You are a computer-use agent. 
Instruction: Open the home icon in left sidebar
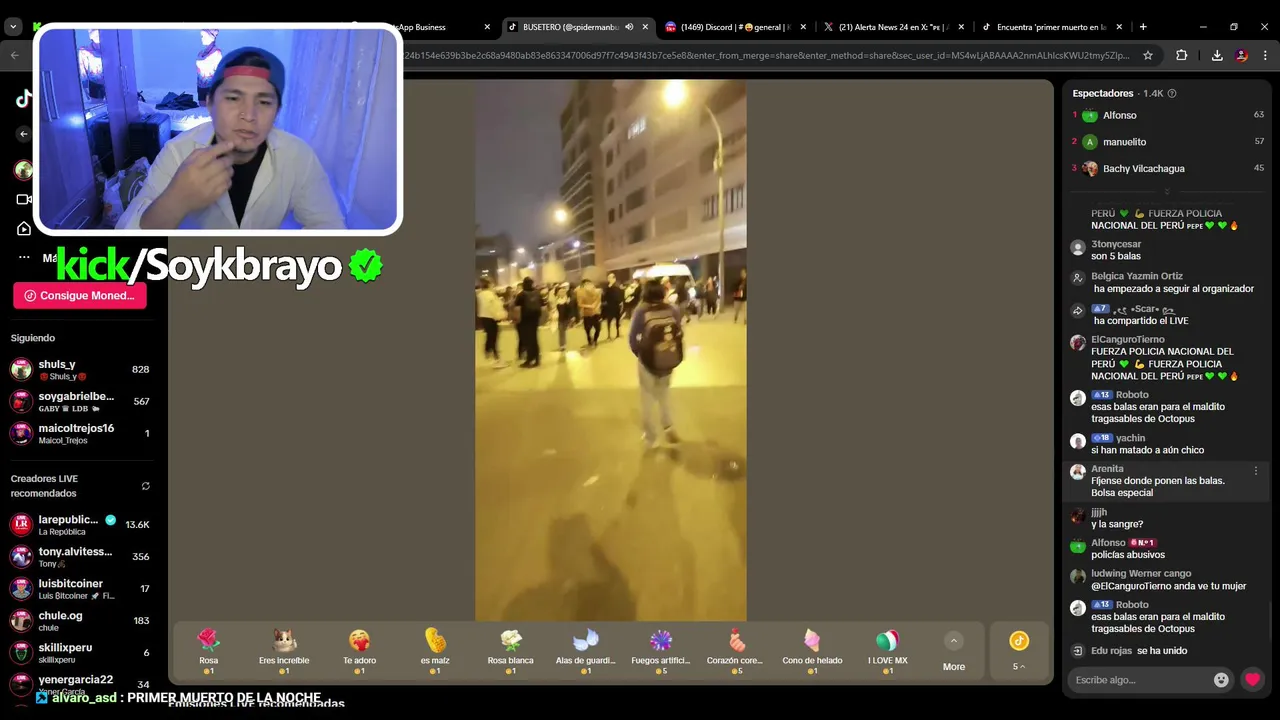pyautogui.click(x=24, y=229)
